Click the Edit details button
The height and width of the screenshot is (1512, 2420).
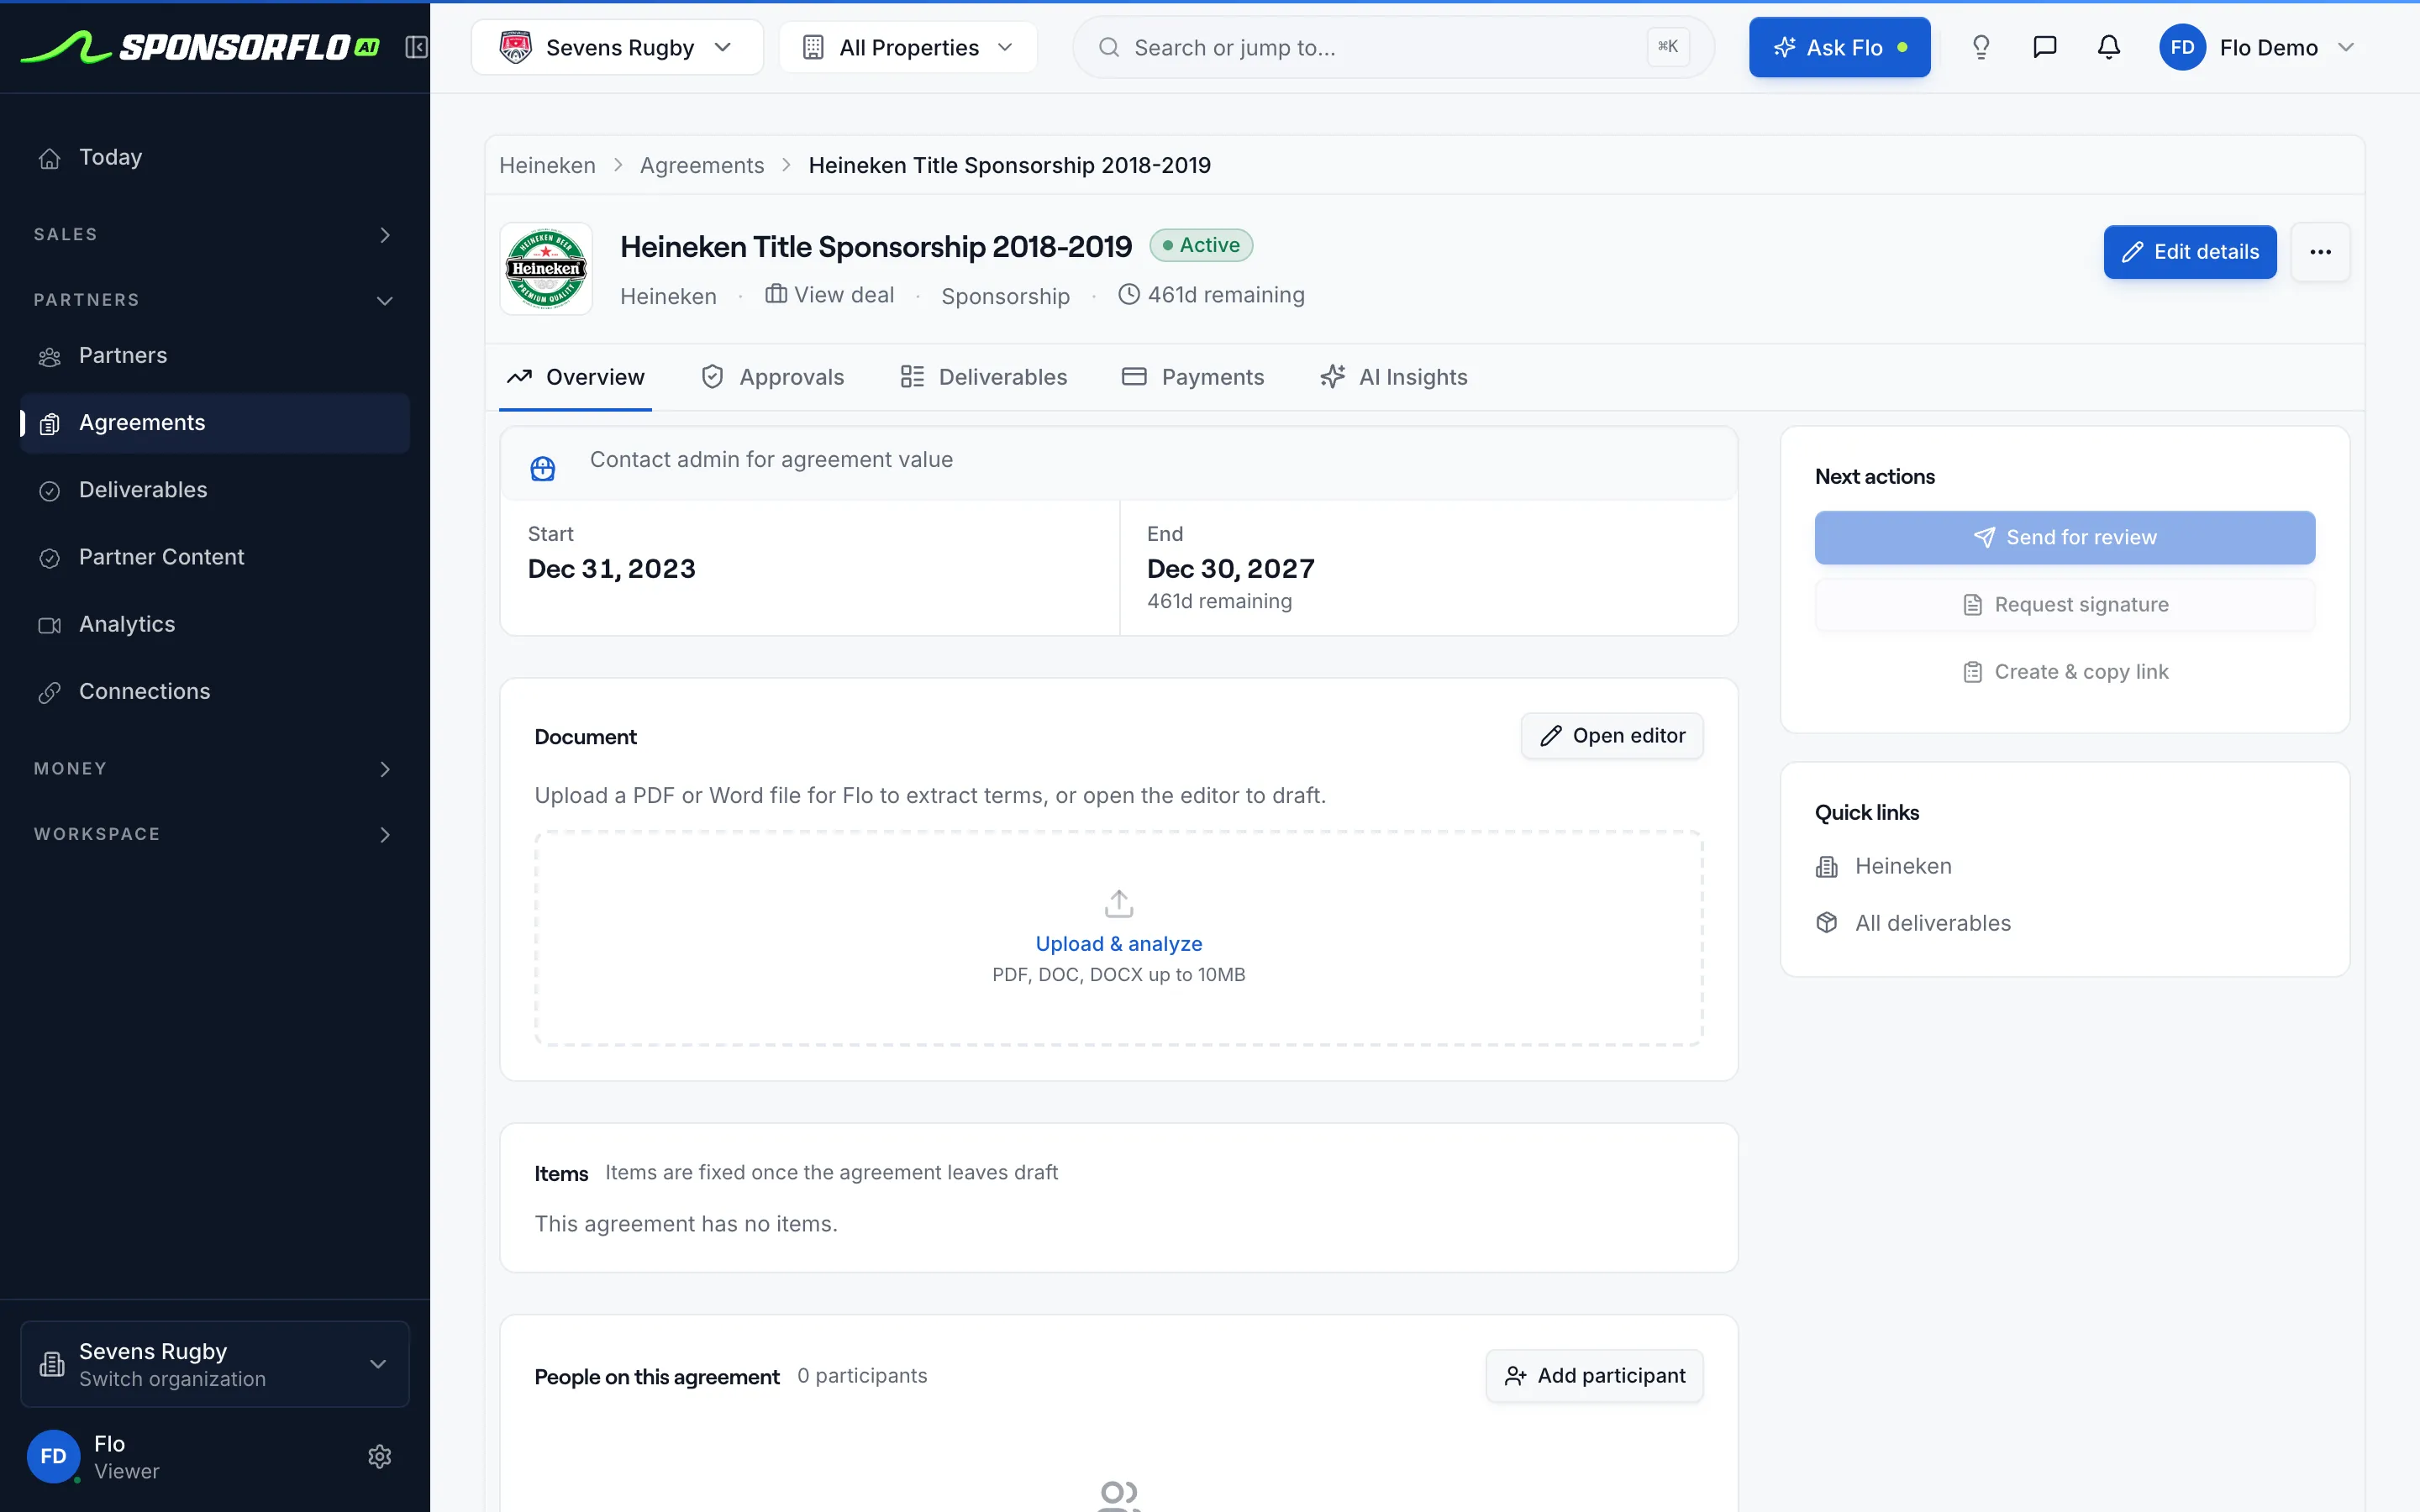tap(2190, 252)
